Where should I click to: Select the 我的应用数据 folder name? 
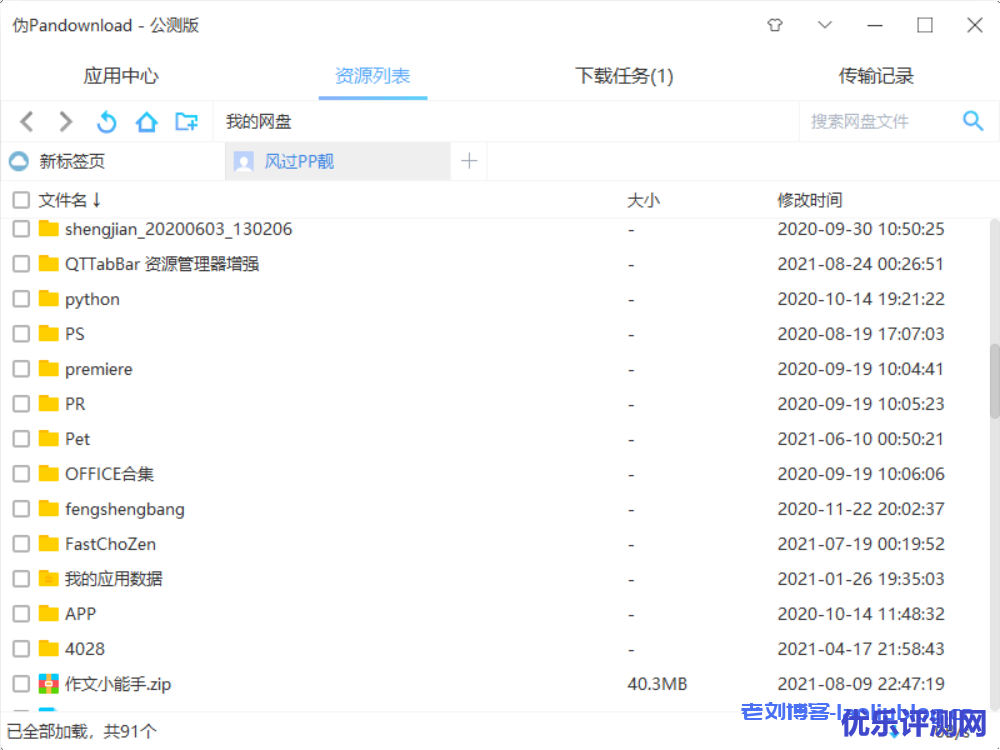(114, 579)
